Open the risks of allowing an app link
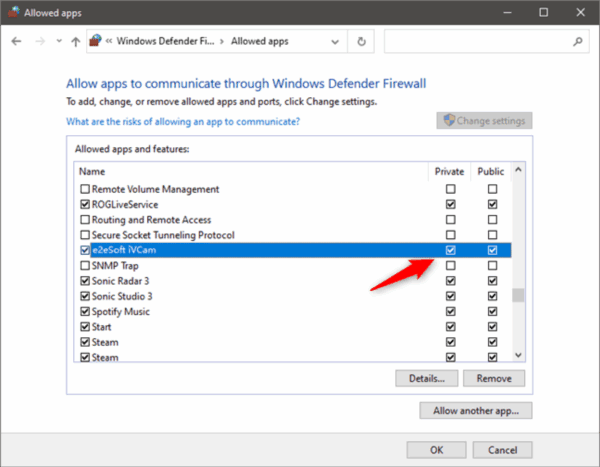This screenshot has height=467, width=600. tap(183, 121)
